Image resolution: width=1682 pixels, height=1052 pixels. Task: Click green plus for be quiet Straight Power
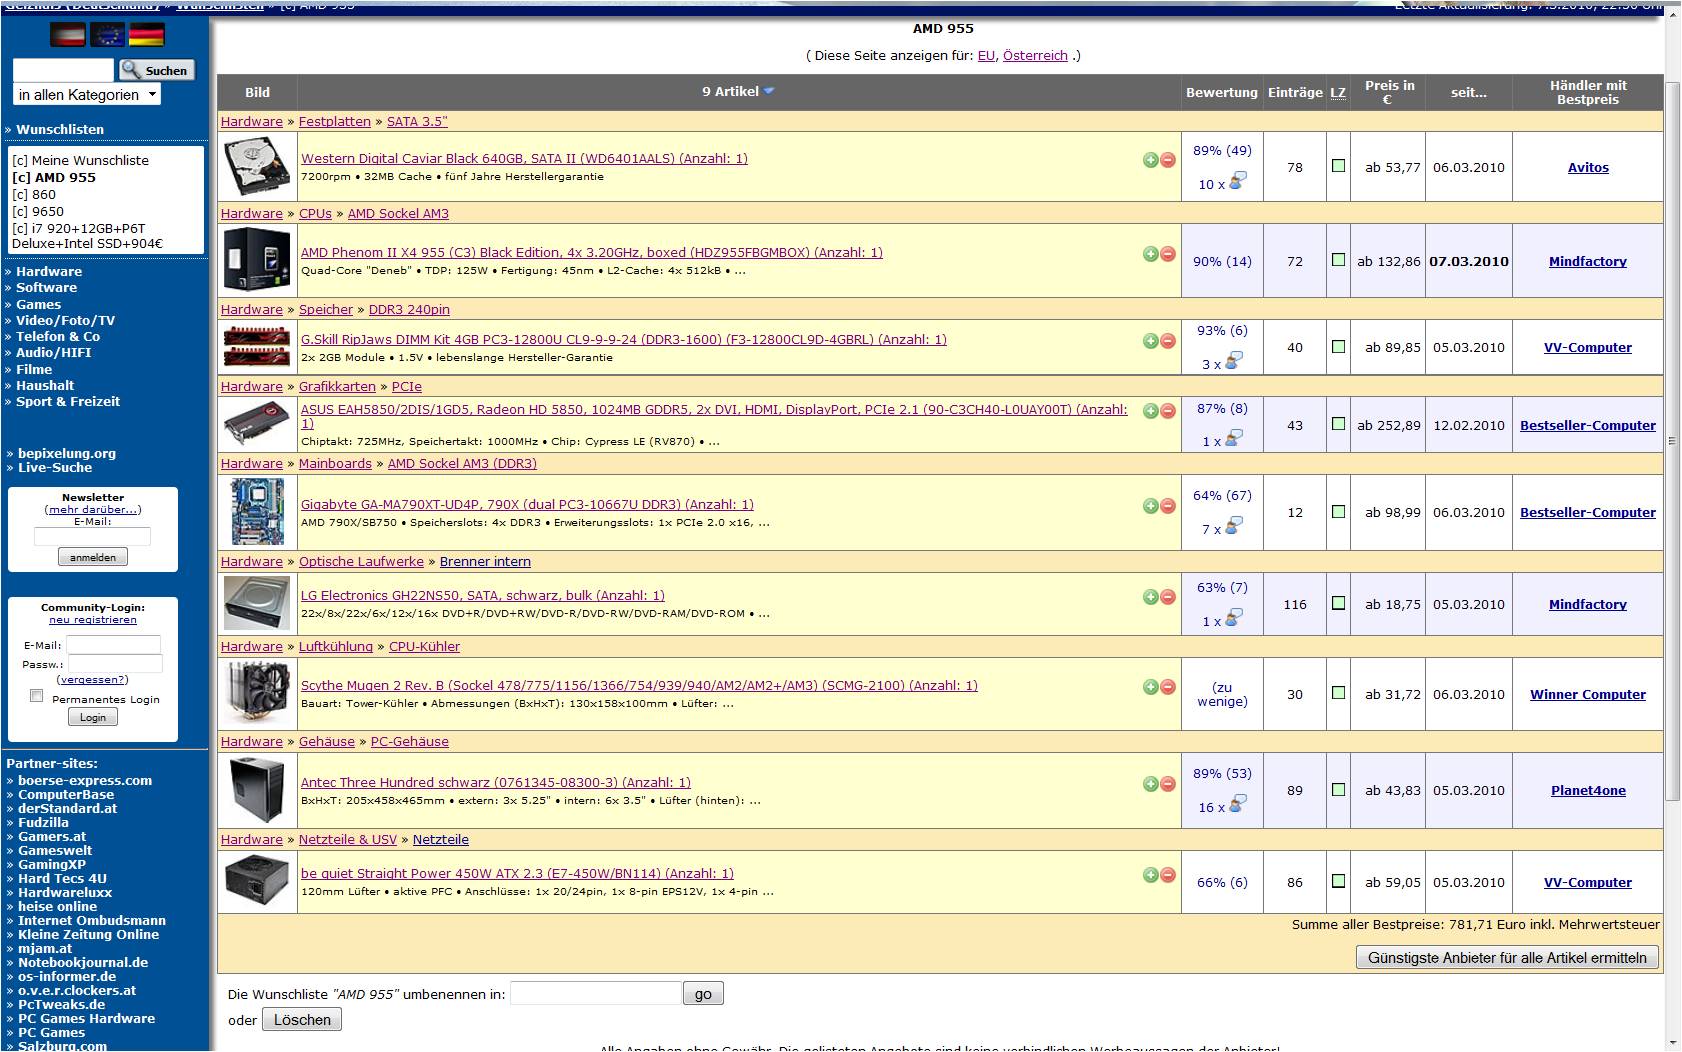1151,875
